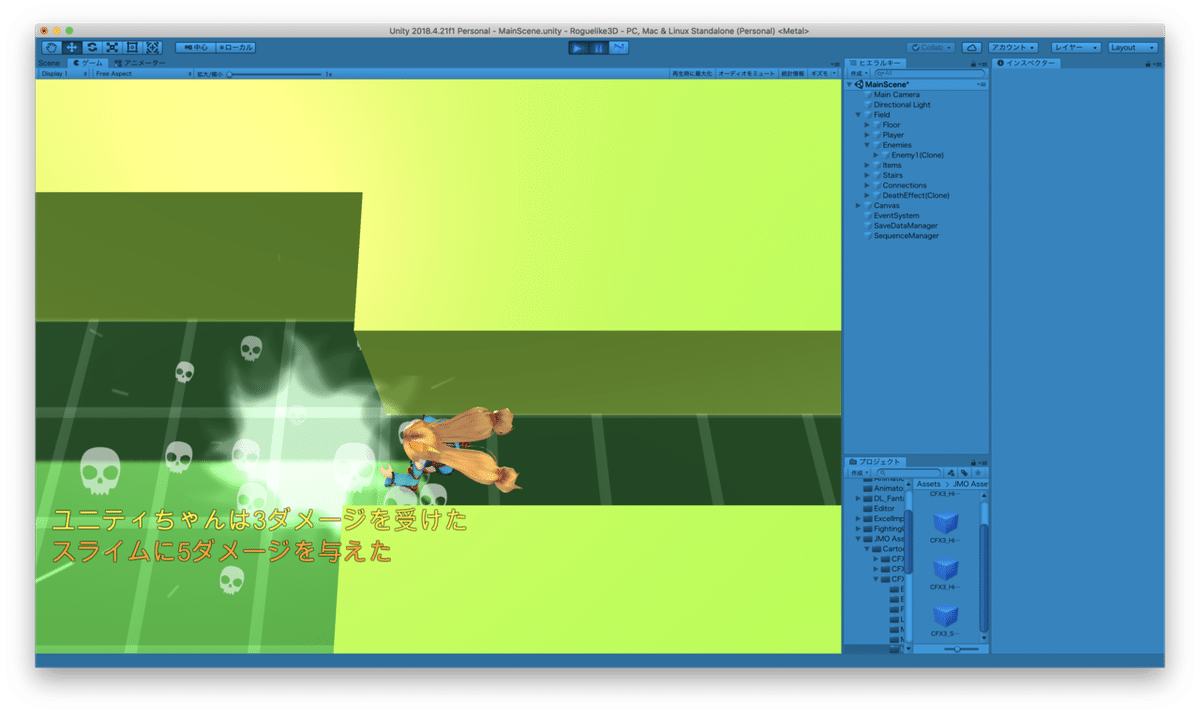
Task: Expand the DL_Fanta folder arrow
Action: click(x=857, y=498)
